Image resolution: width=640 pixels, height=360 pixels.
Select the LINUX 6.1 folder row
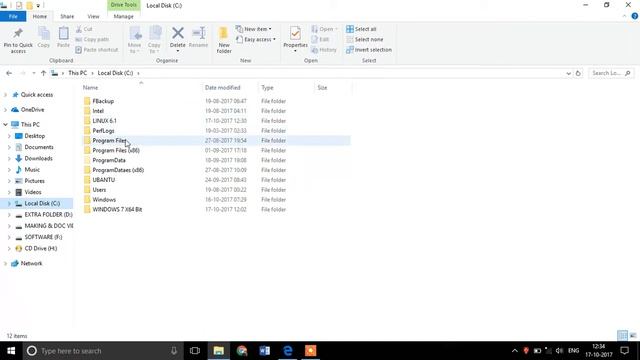click(x=216, y=121)
